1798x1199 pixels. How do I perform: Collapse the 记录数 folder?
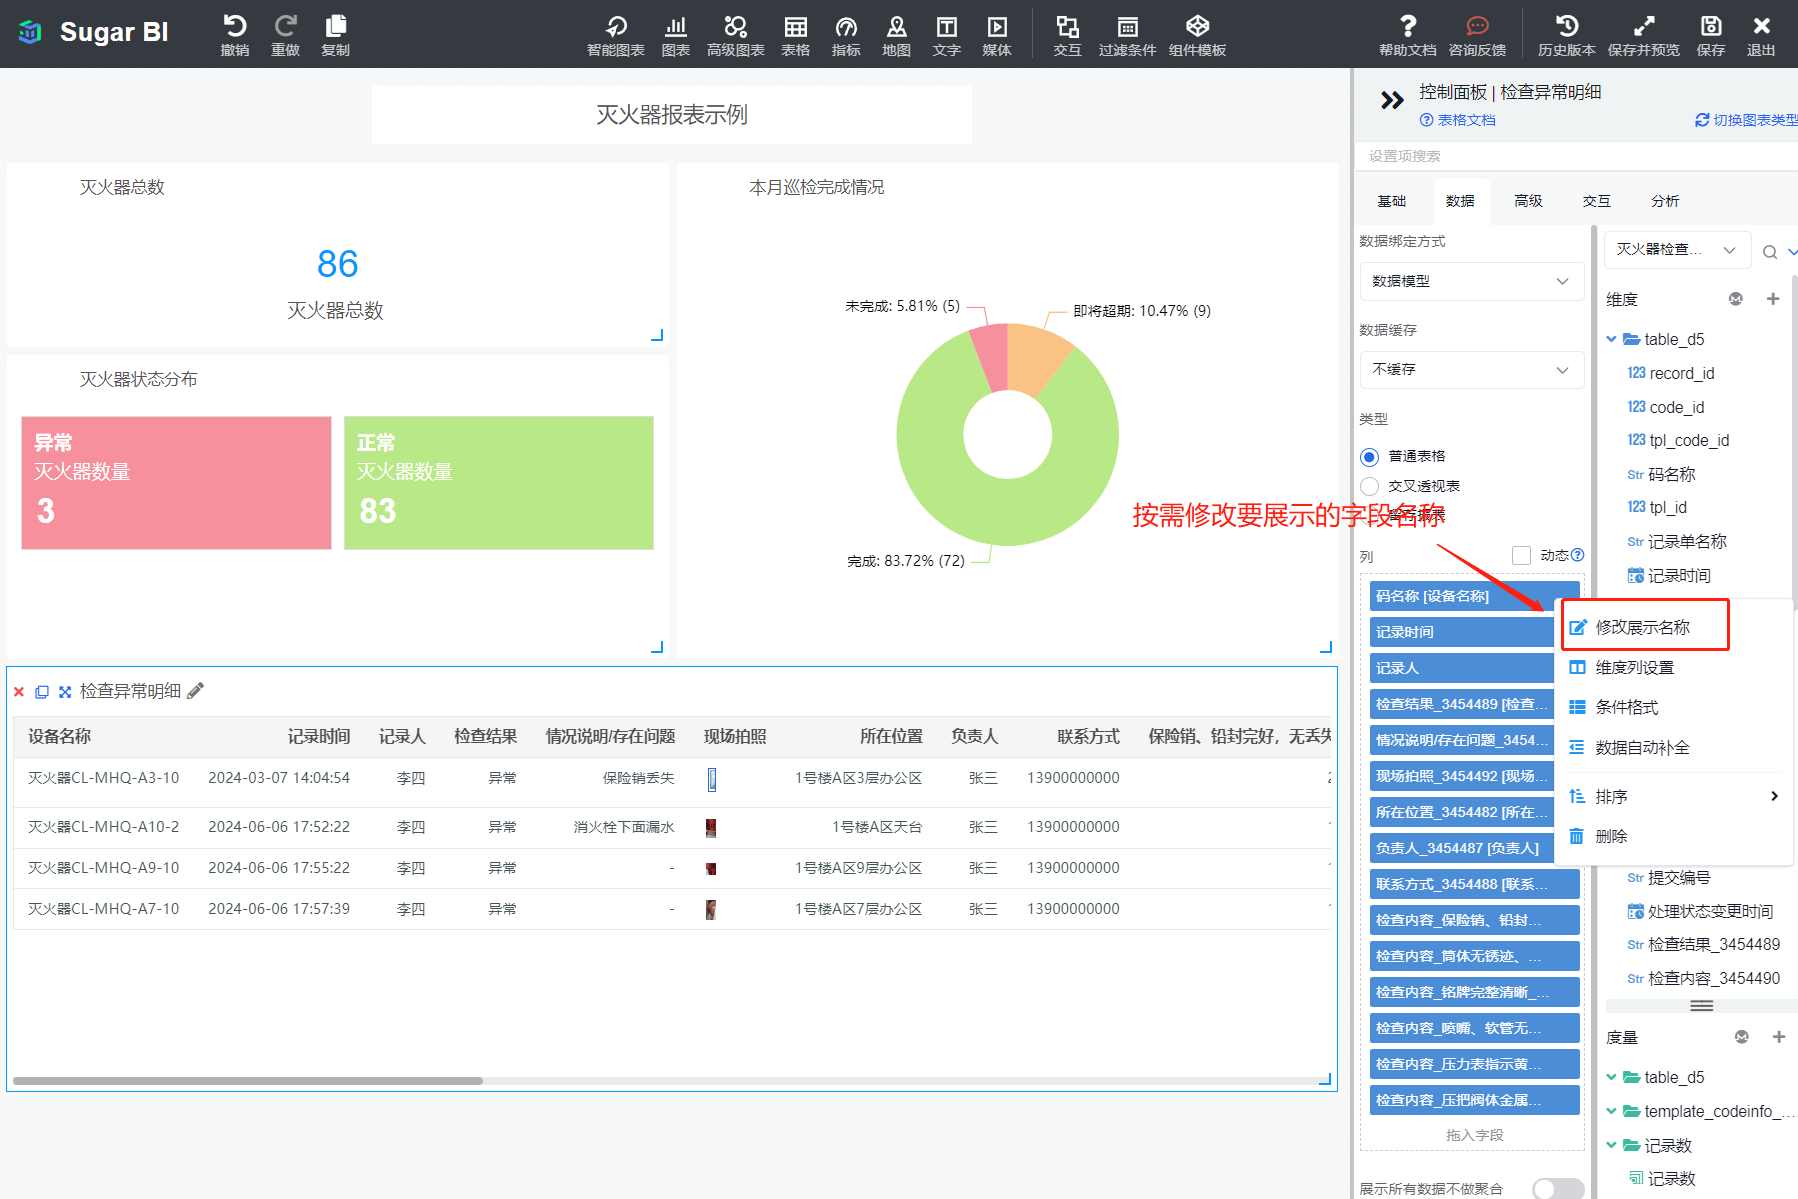[x=1611, y=1145]
